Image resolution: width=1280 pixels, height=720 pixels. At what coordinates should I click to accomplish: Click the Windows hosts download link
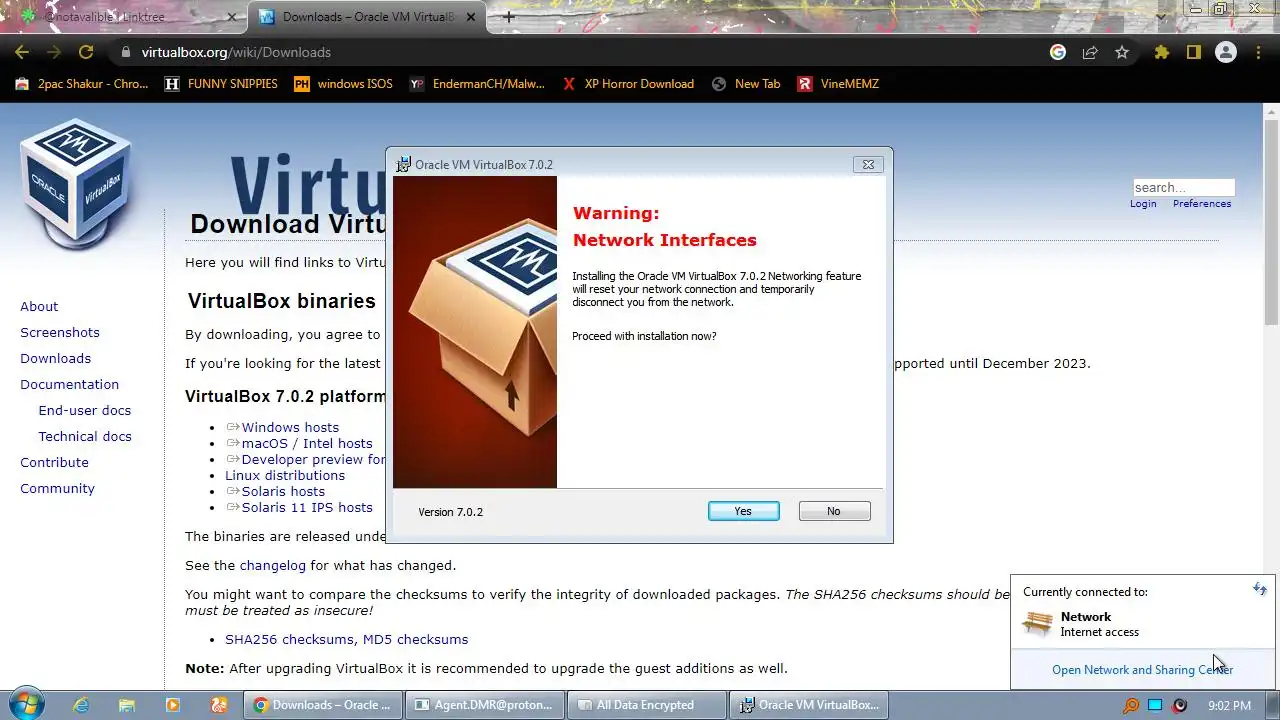[x=290, y=427]
